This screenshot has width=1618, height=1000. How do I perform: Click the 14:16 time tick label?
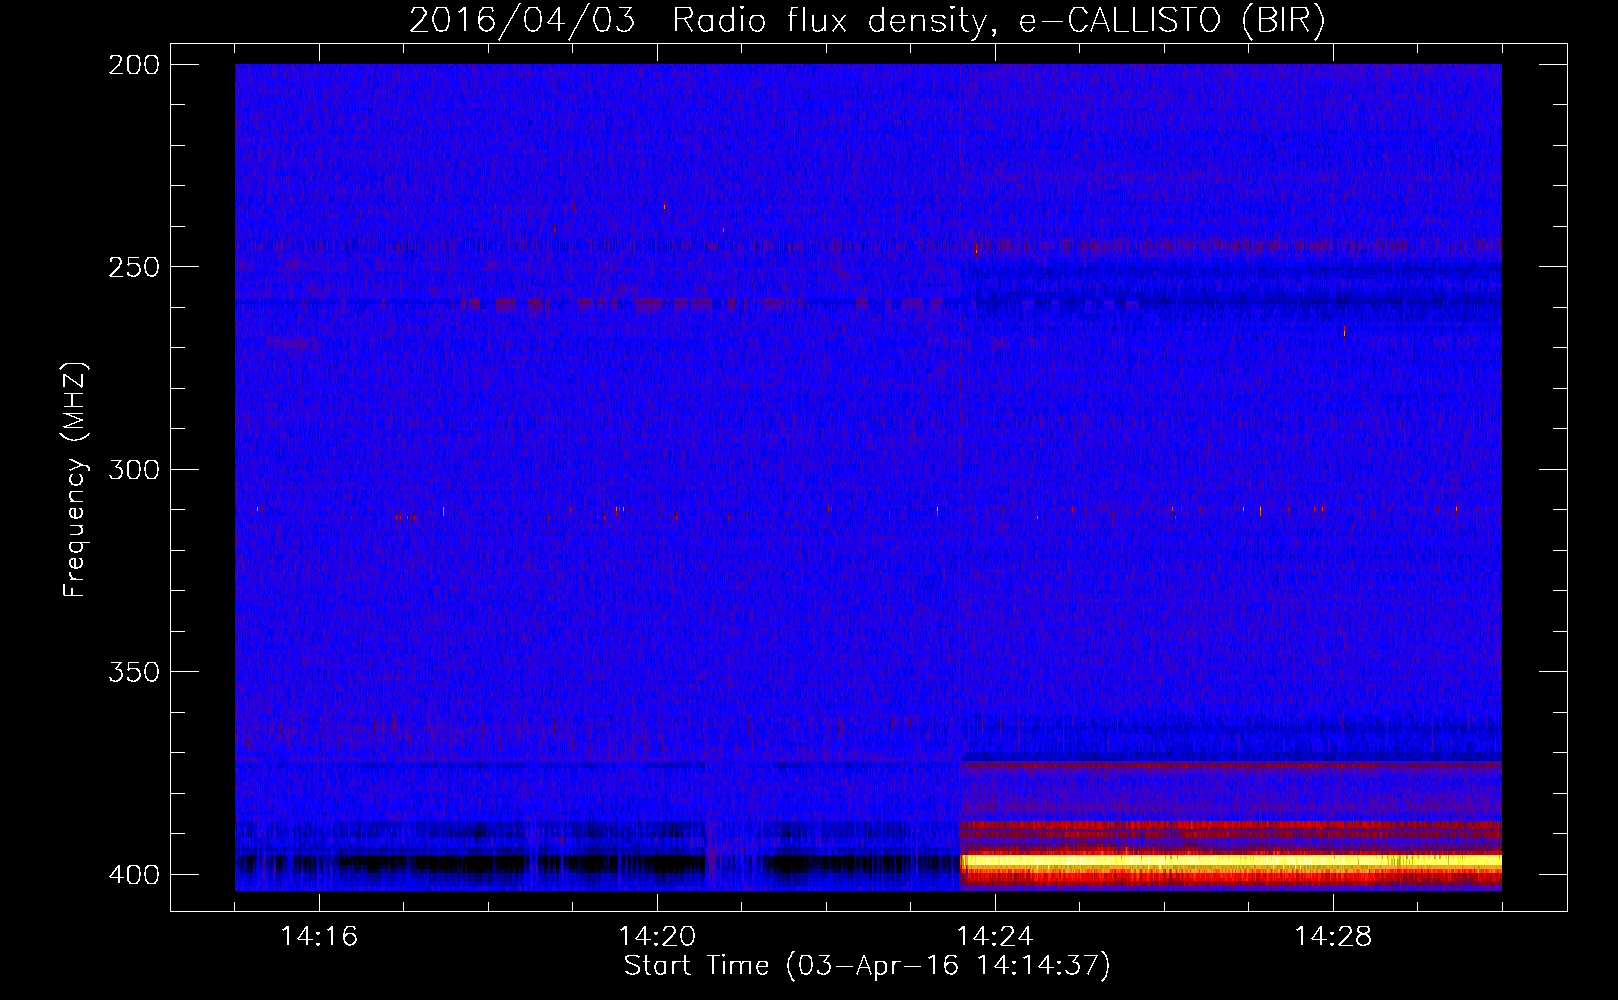pos(319,936)
